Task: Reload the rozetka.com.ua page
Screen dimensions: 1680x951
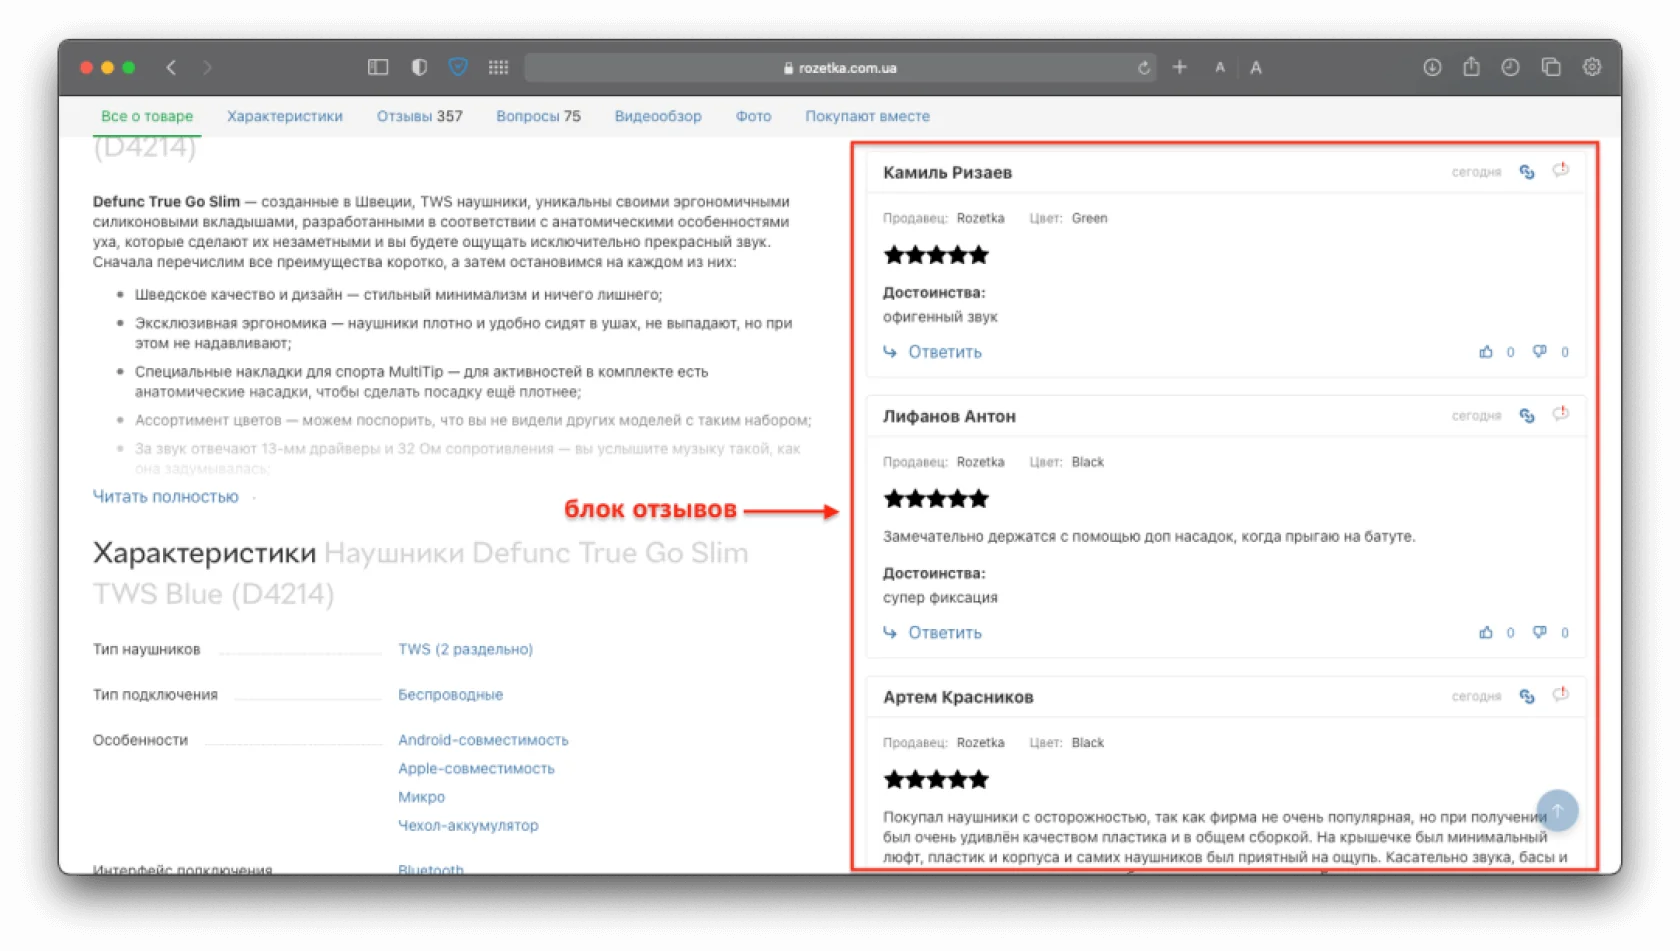Action: 1144,68
